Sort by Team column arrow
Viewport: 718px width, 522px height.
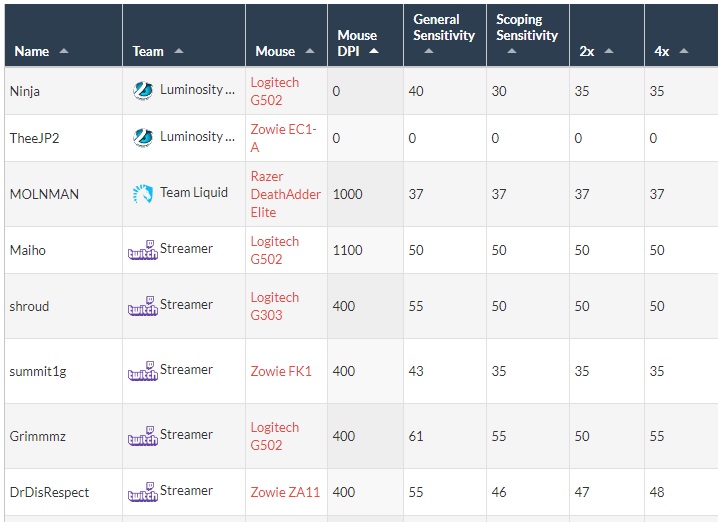179,51
